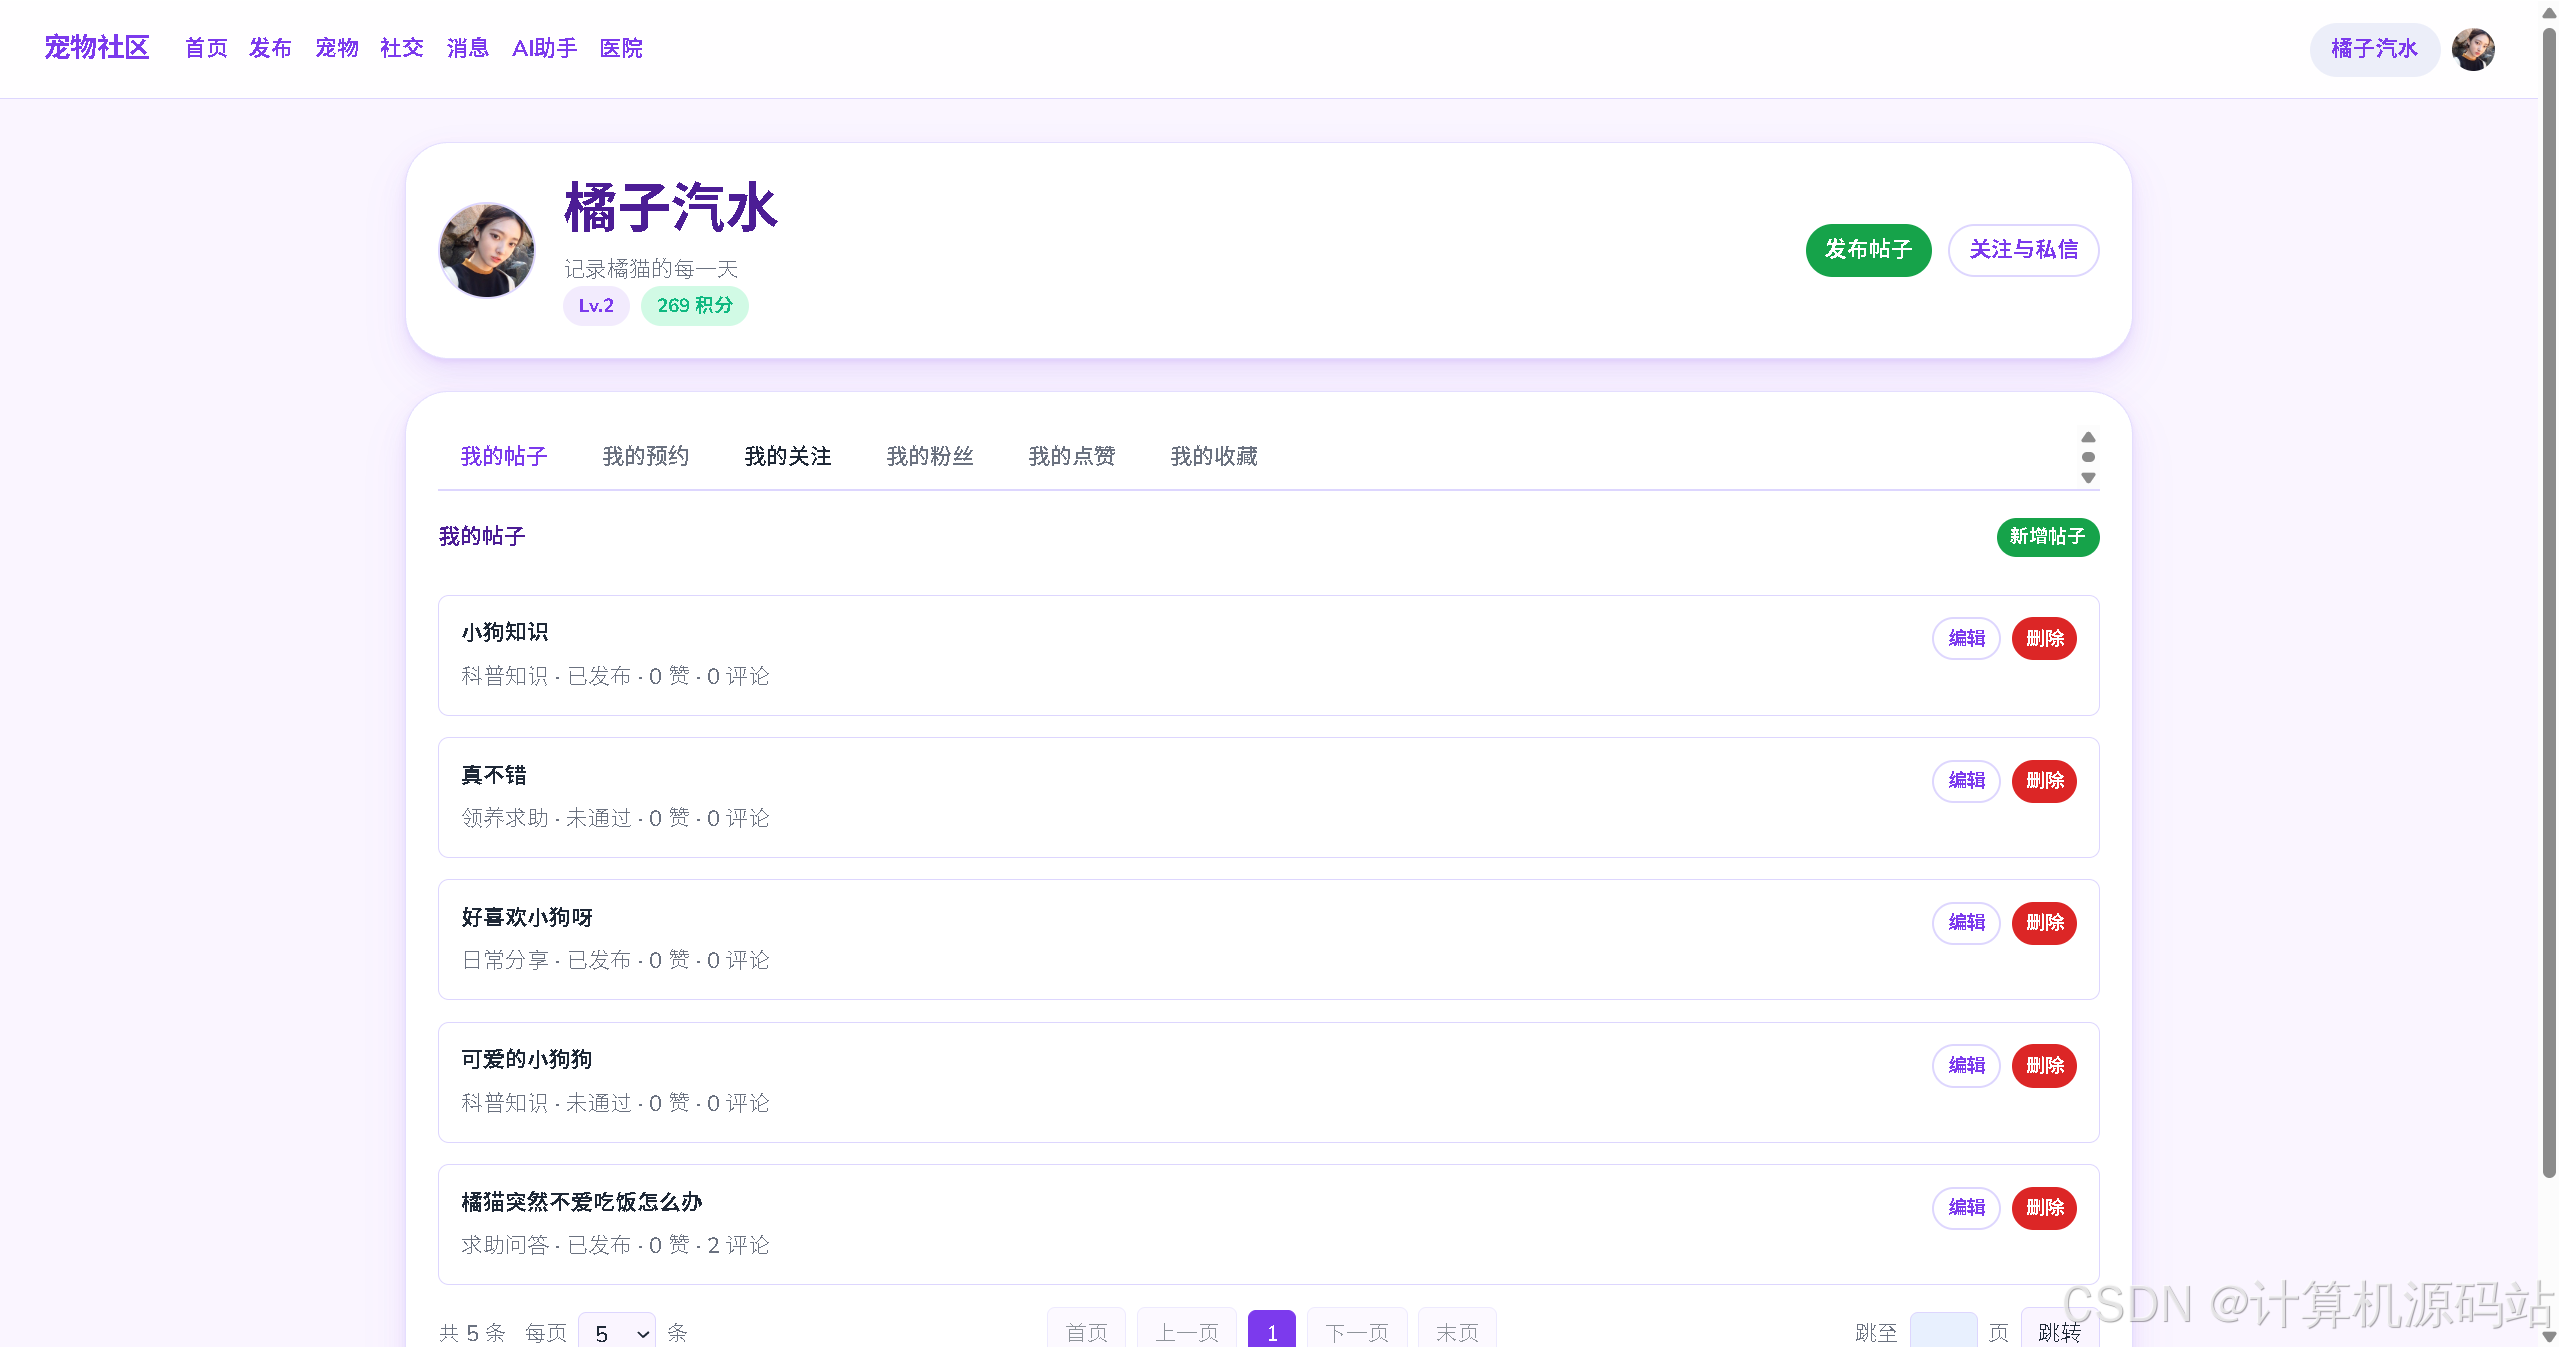Viewport: 2559px width, 1347px height.
Task: Delete the 真不错 post
Action: tap(2044, 780)
